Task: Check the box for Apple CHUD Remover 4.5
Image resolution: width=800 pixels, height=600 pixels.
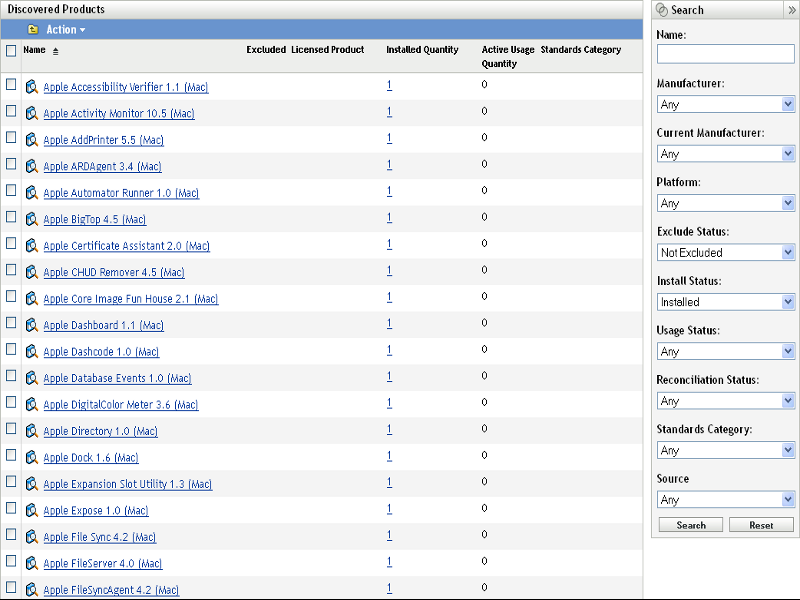Action: tap(11, 270)
